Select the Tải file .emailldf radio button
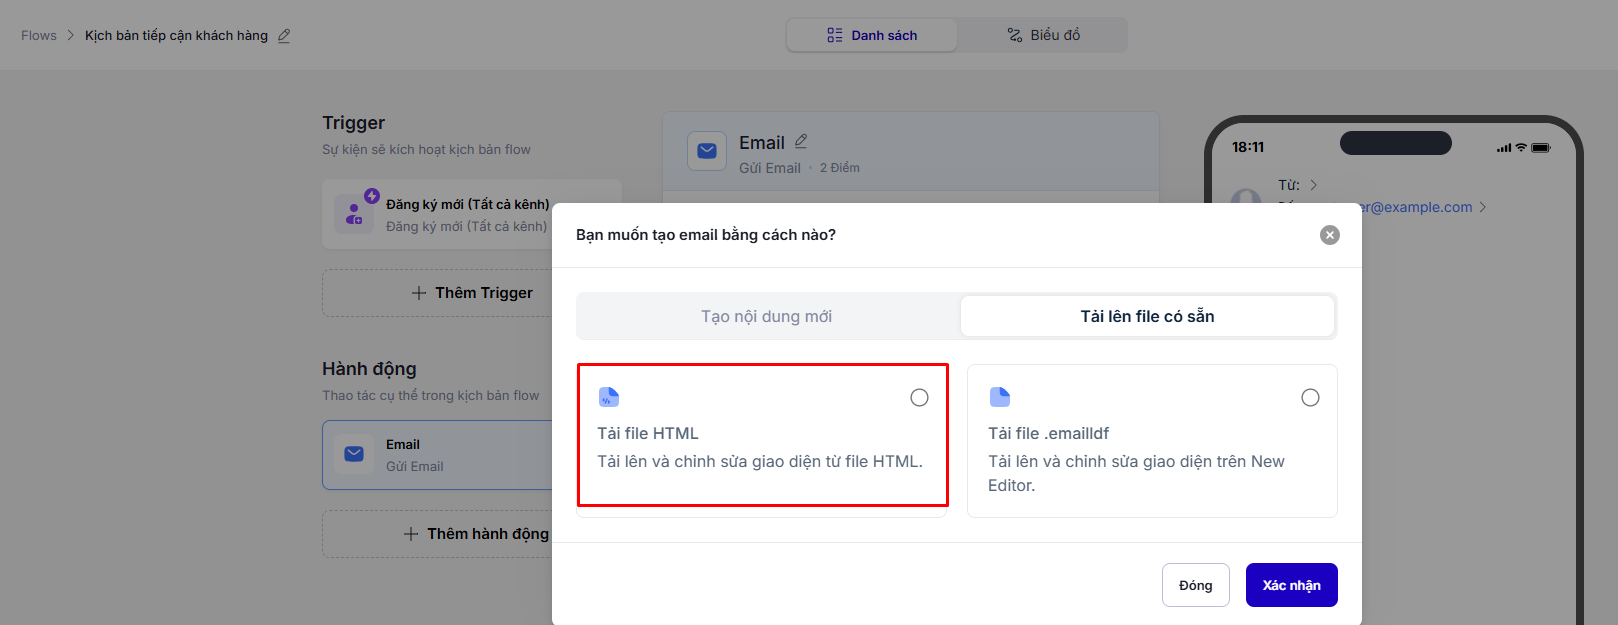The image size is (1618, 625). coord(1310,398)
